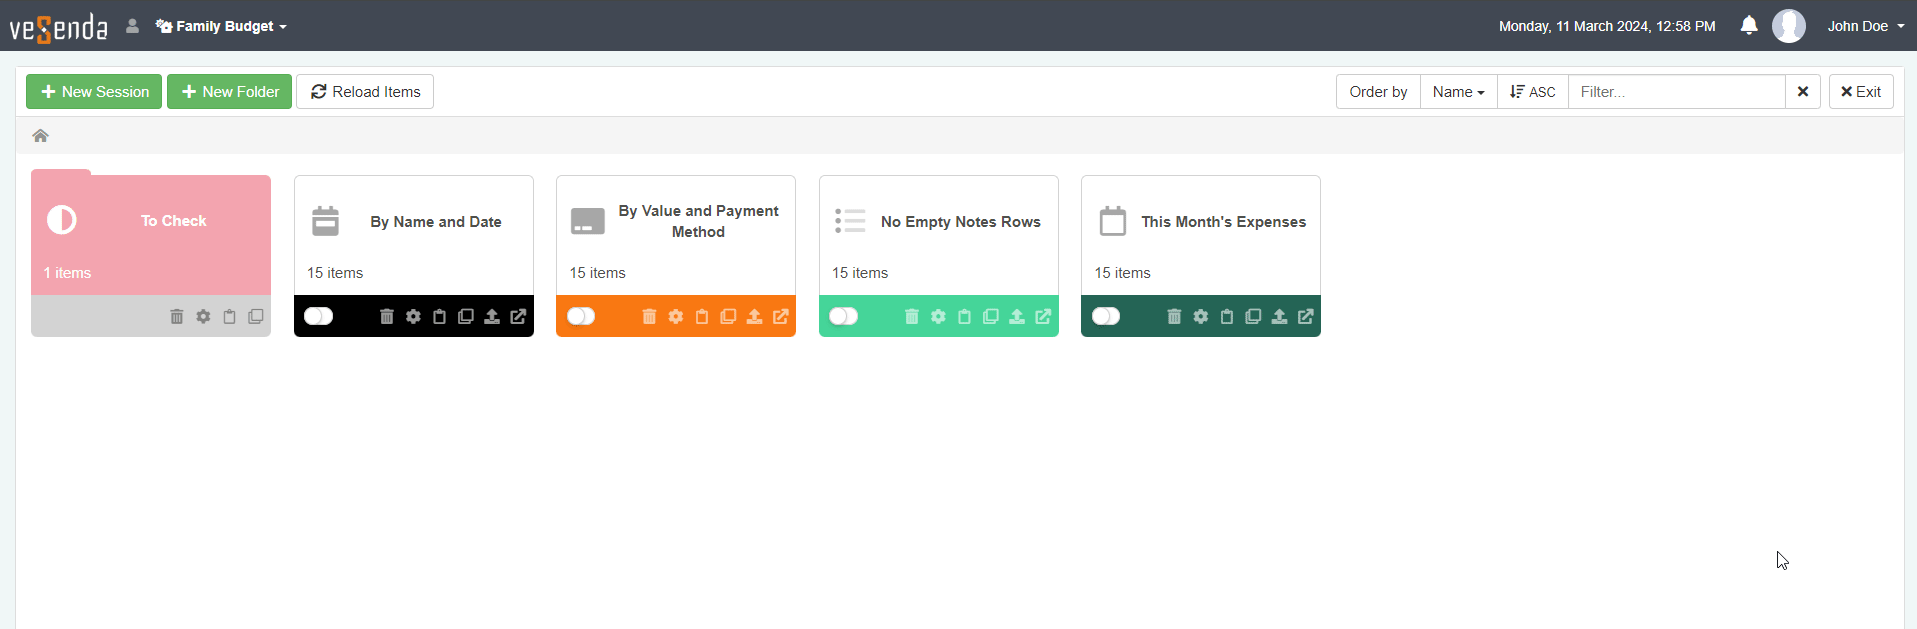Open the Name order-by dropdown

pos(1458,92)
